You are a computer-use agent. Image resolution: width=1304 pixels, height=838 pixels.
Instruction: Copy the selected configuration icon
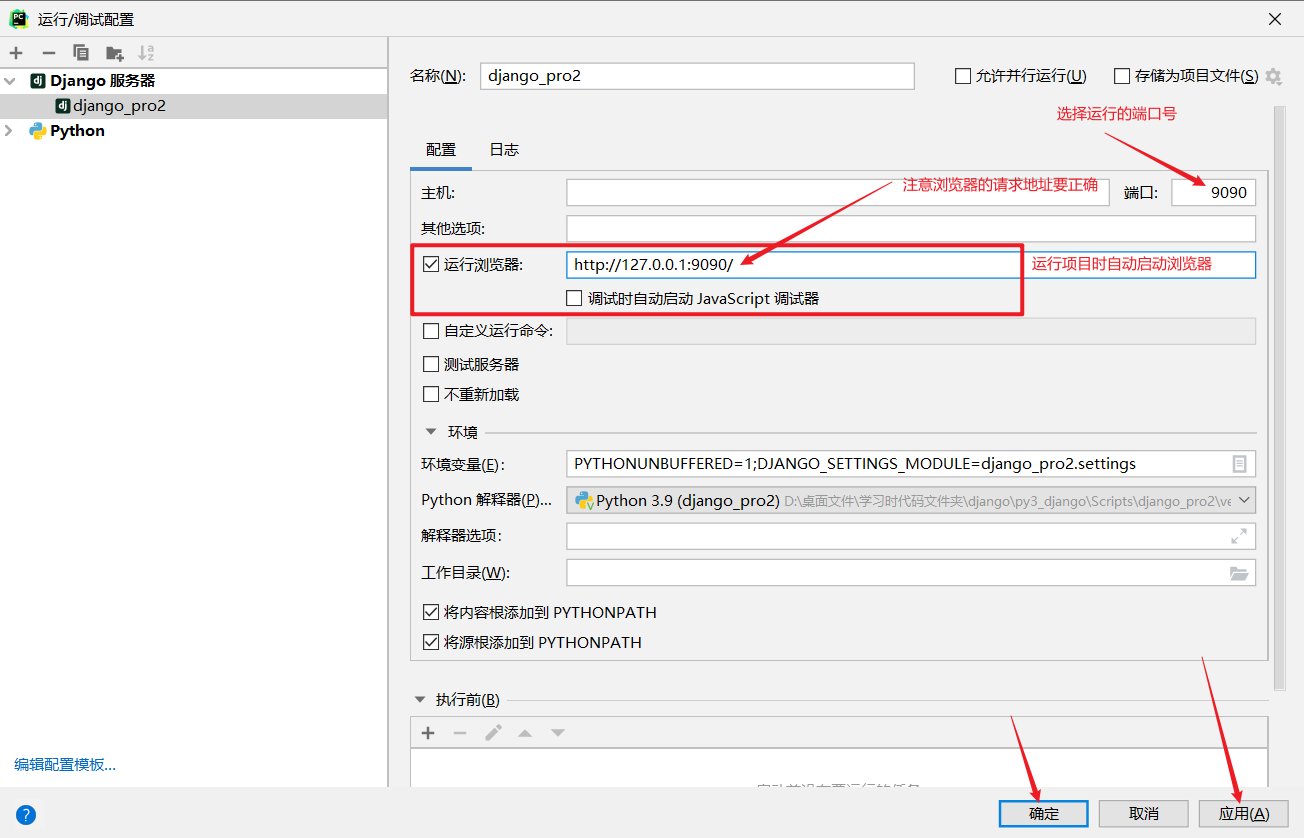click(81, 53)
